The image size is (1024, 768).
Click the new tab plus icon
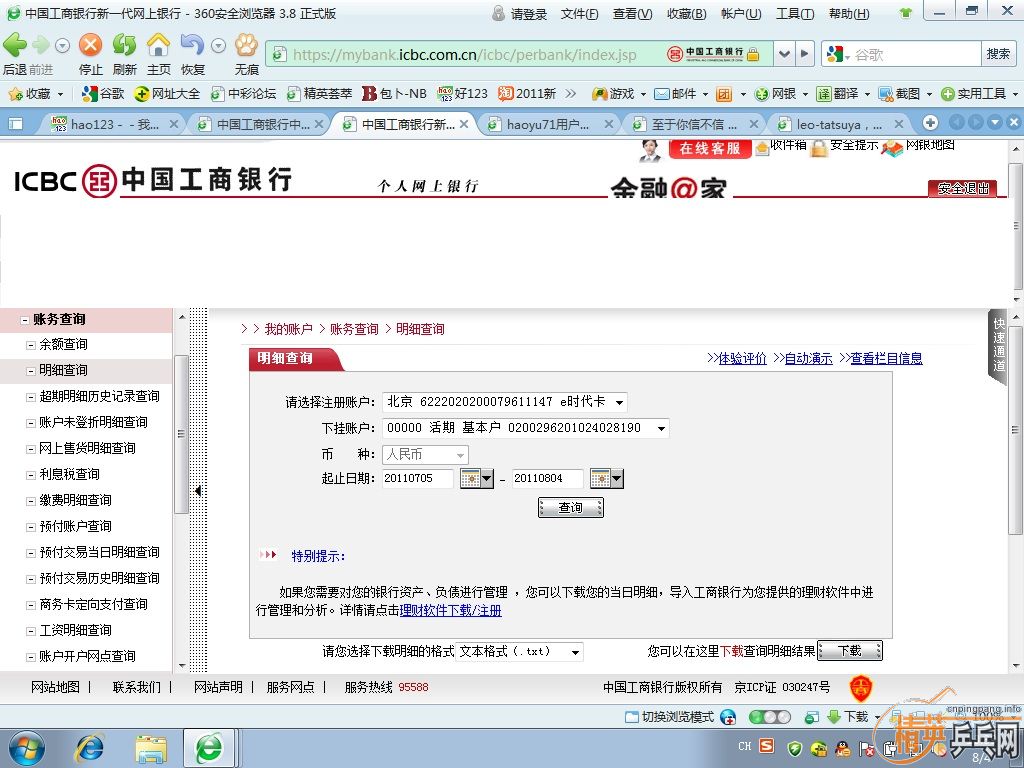(x=931, y=123)
